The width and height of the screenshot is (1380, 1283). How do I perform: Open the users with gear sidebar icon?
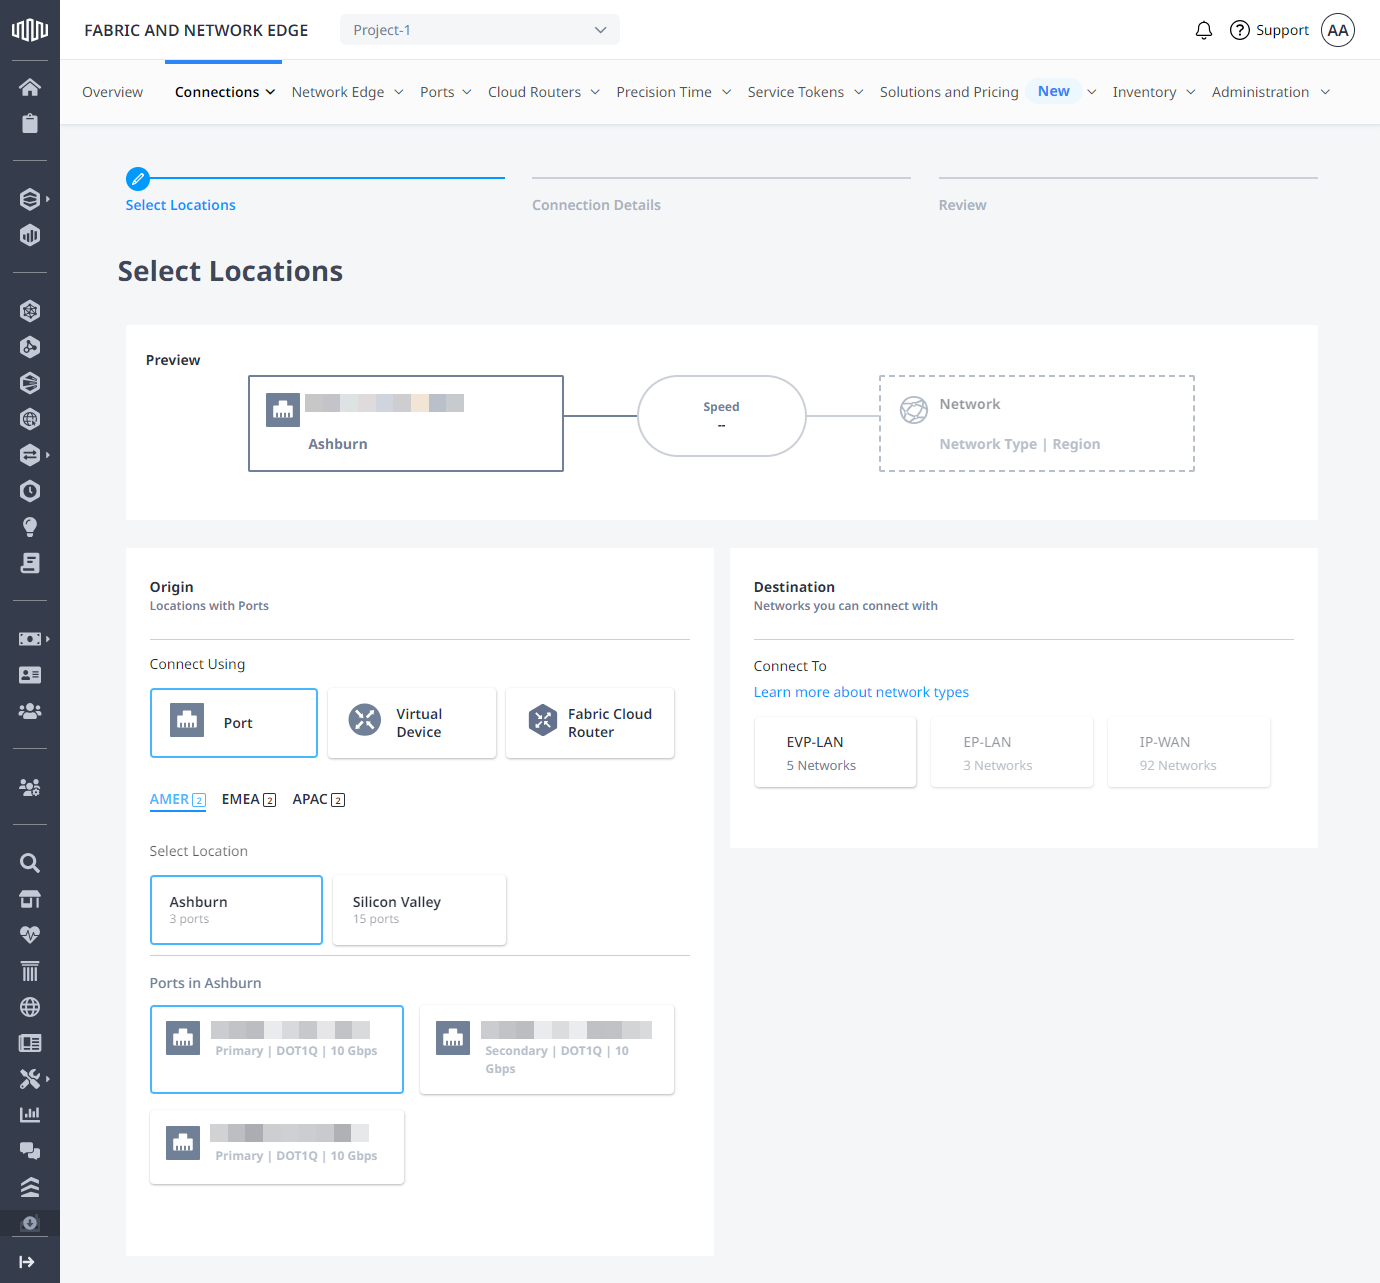click(x=30, y=787)
